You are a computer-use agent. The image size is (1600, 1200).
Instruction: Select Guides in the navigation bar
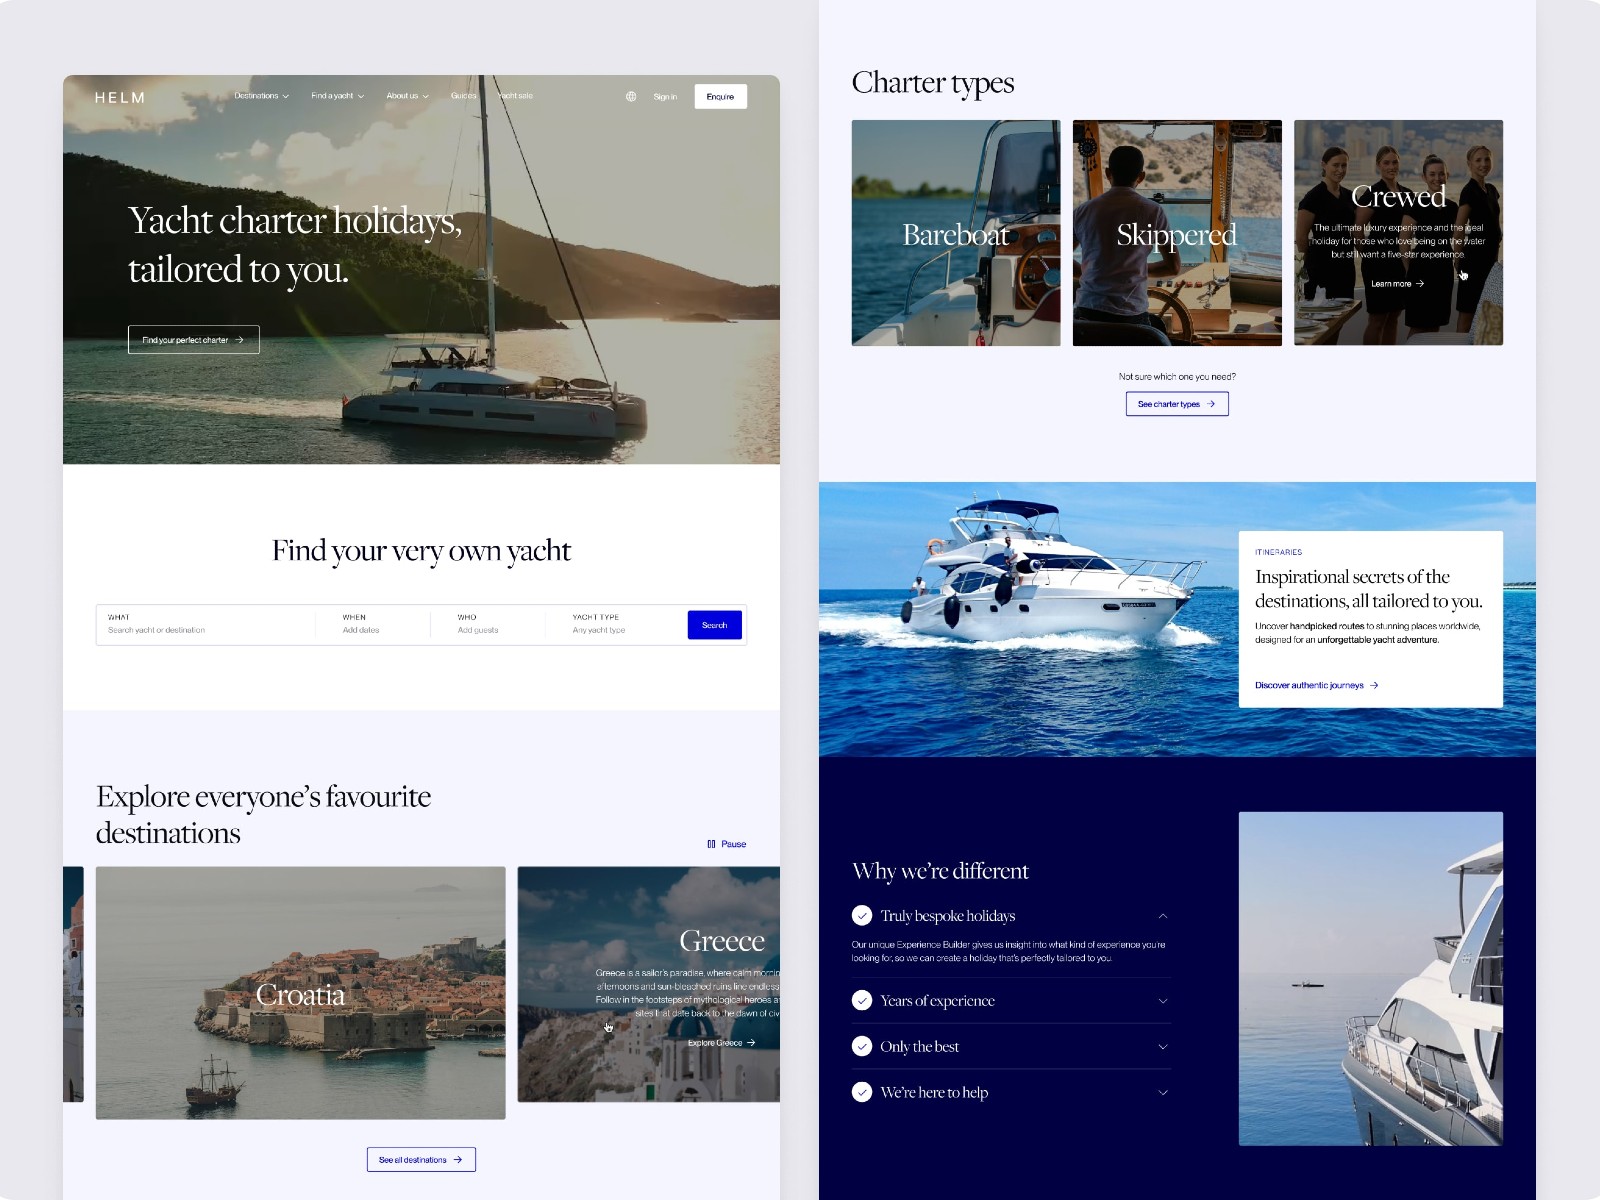coord(463,96)
